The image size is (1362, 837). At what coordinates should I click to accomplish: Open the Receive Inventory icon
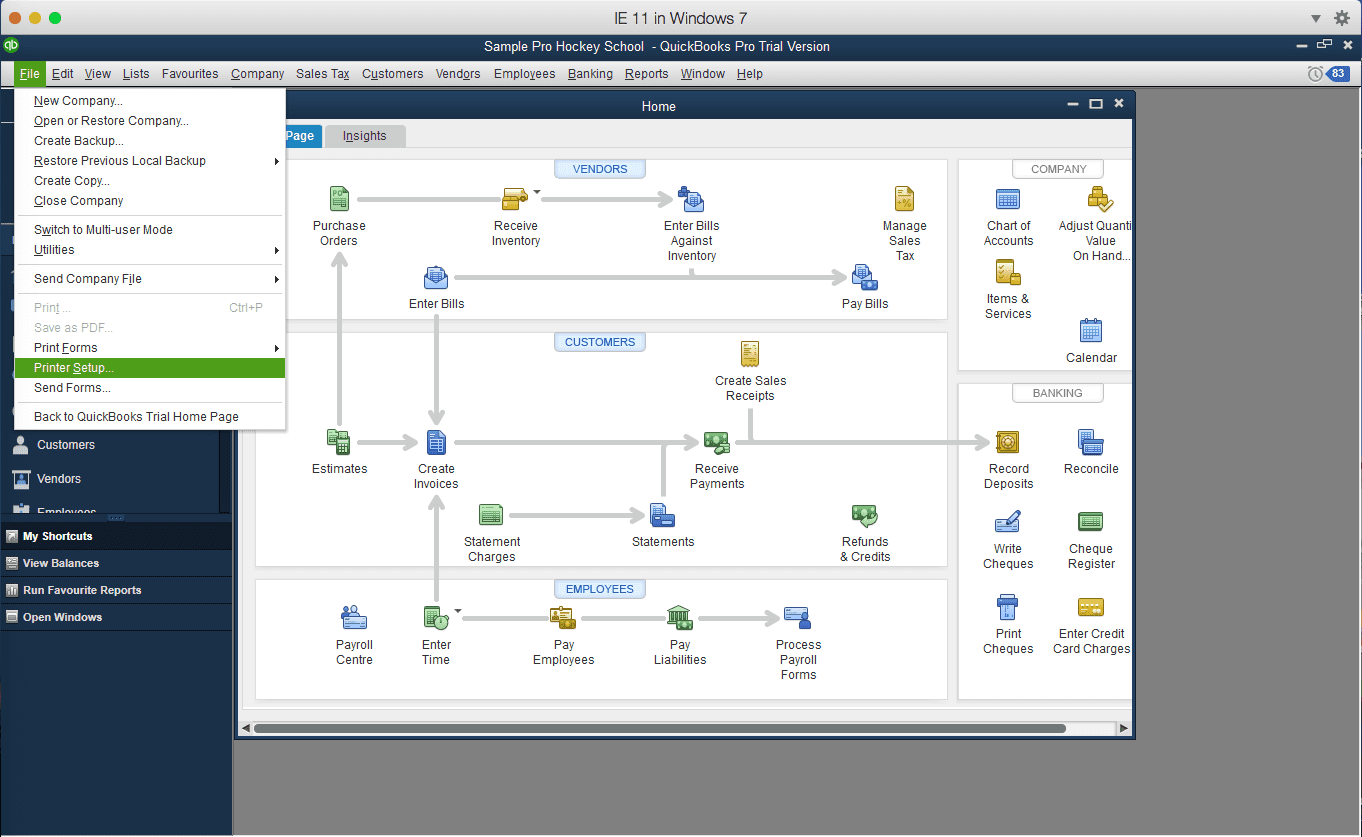point(515,198)
